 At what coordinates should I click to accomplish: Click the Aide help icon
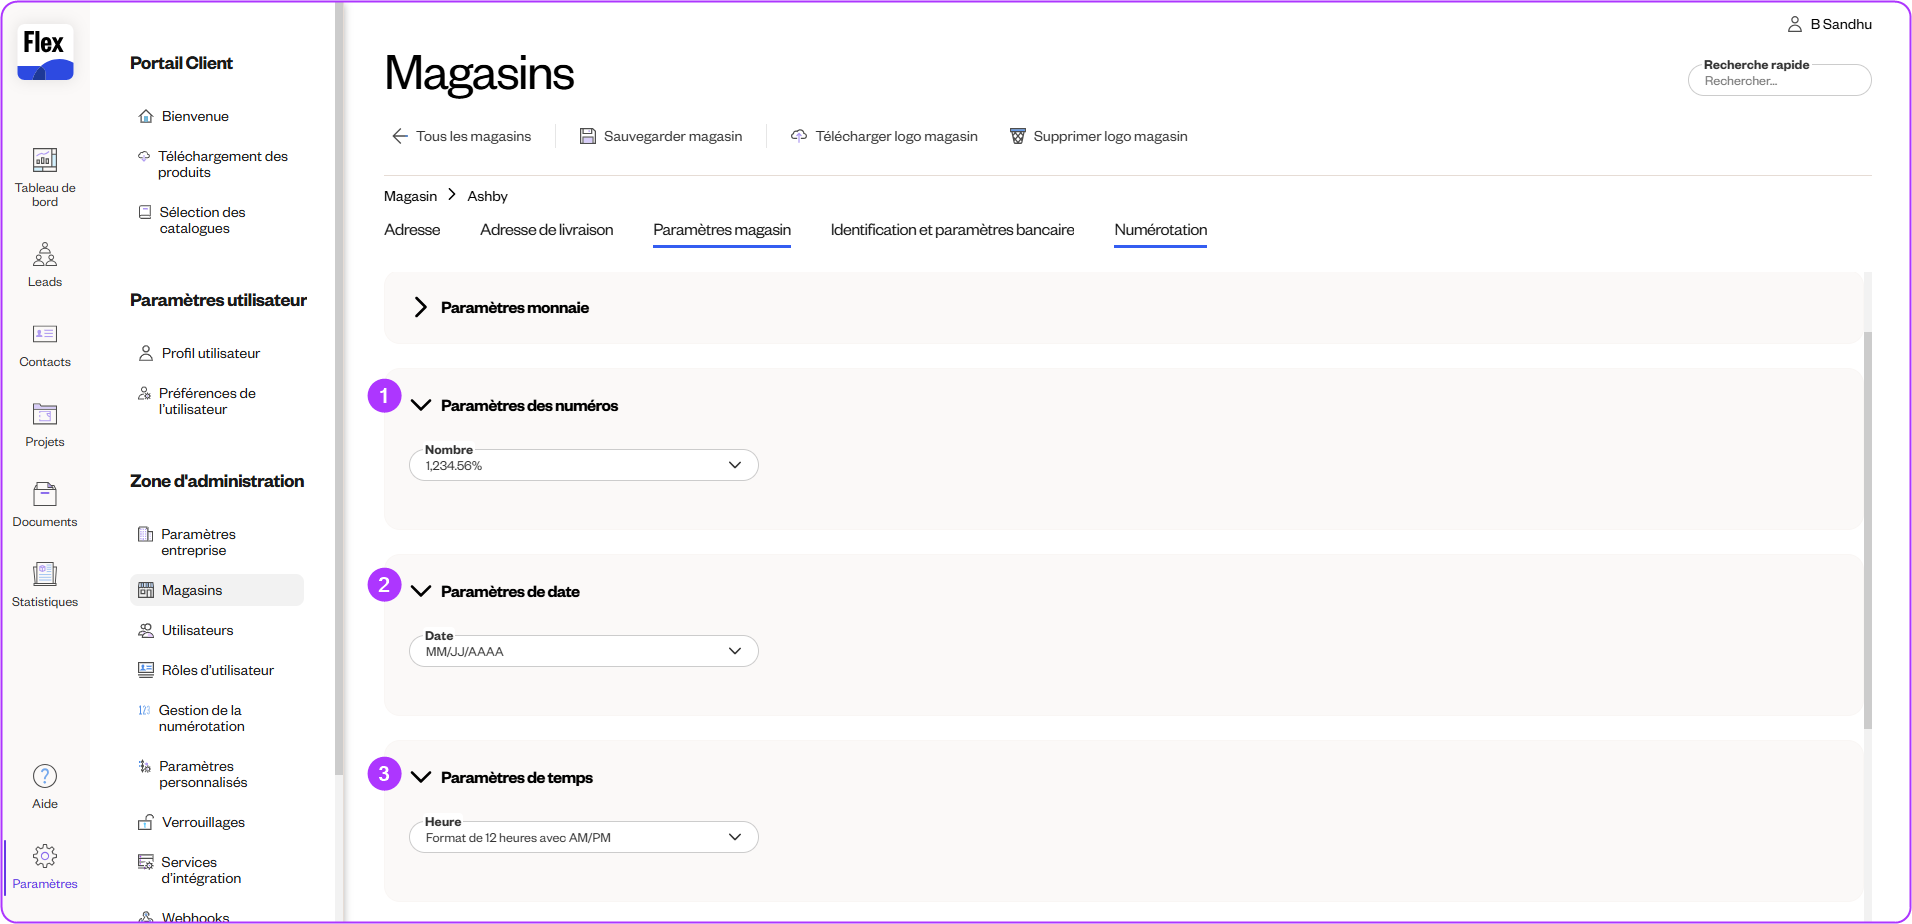[45, 777]
